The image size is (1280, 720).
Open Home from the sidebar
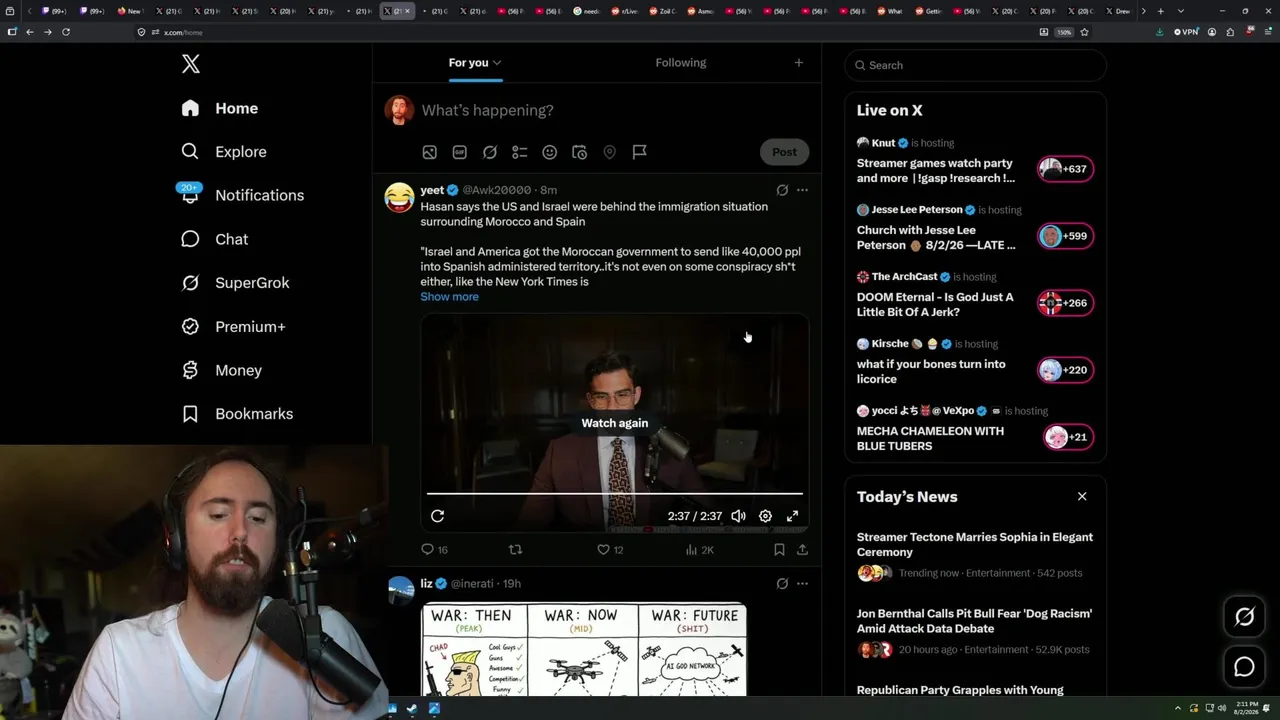220,108
